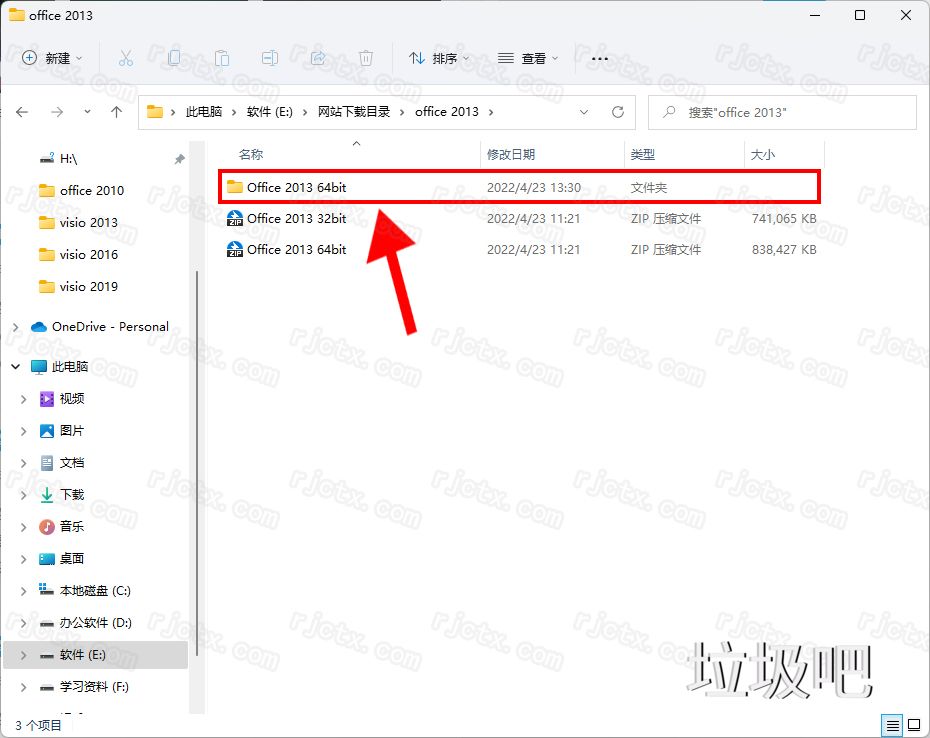Click the Cut icon in the toolbar

coord(126,58)
